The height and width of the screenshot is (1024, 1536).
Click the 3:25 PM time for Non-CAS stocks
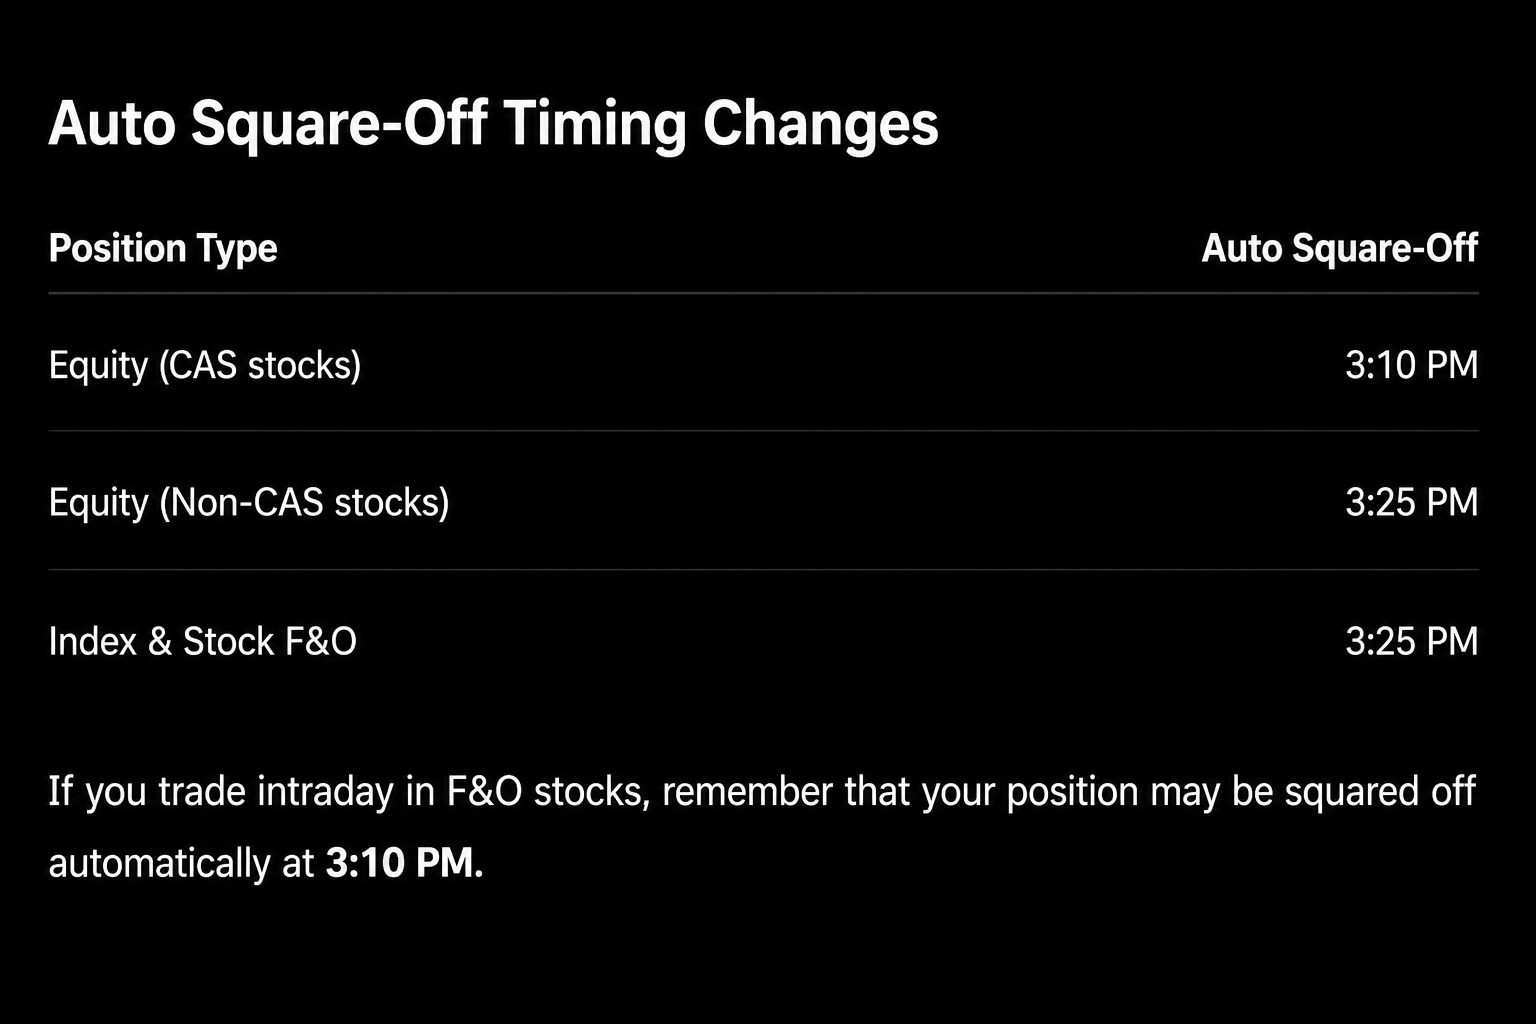tap(1411, 502)
